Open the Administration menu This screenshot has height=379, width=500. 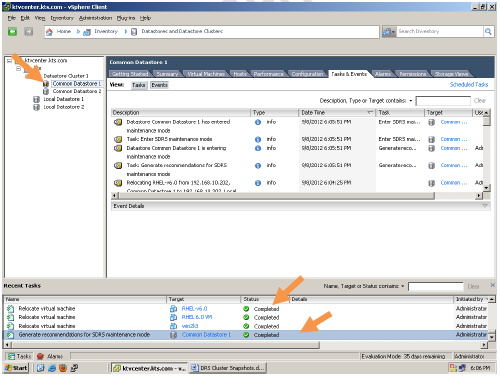click(x=95, y=18)
